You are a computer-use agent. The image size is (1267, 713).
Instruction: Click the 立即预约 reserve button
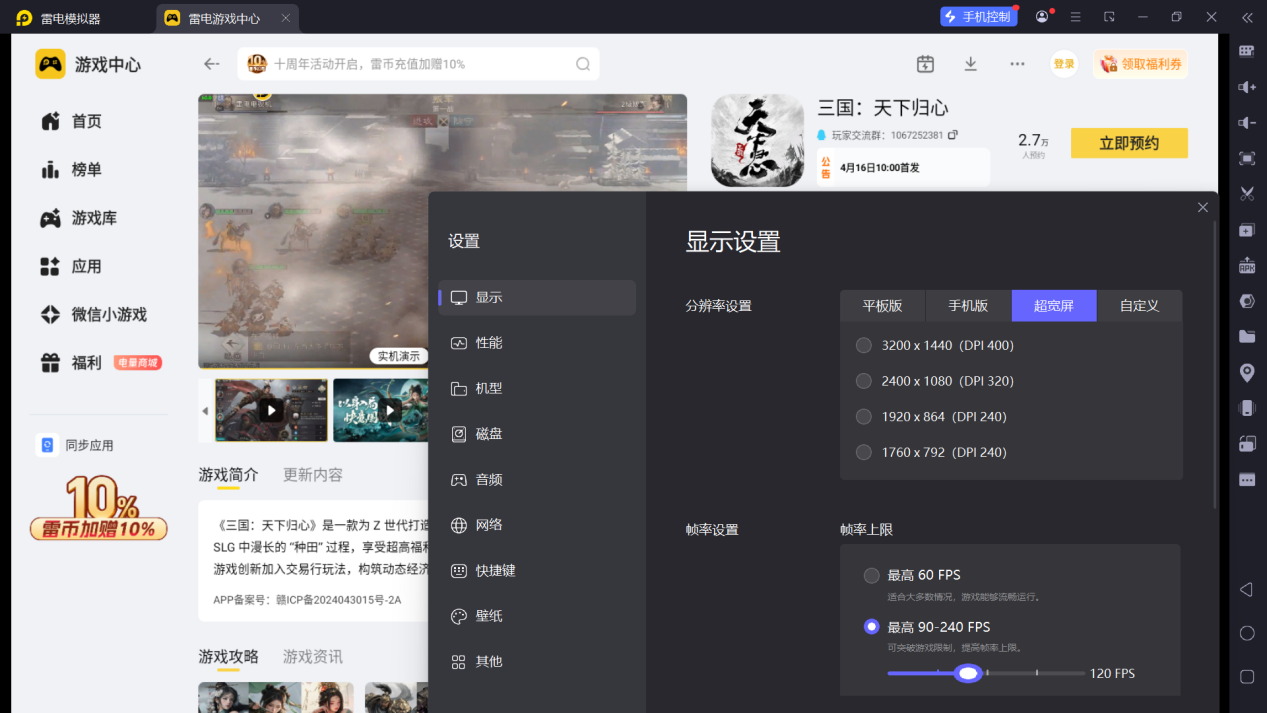click(x=1128, y=142)
